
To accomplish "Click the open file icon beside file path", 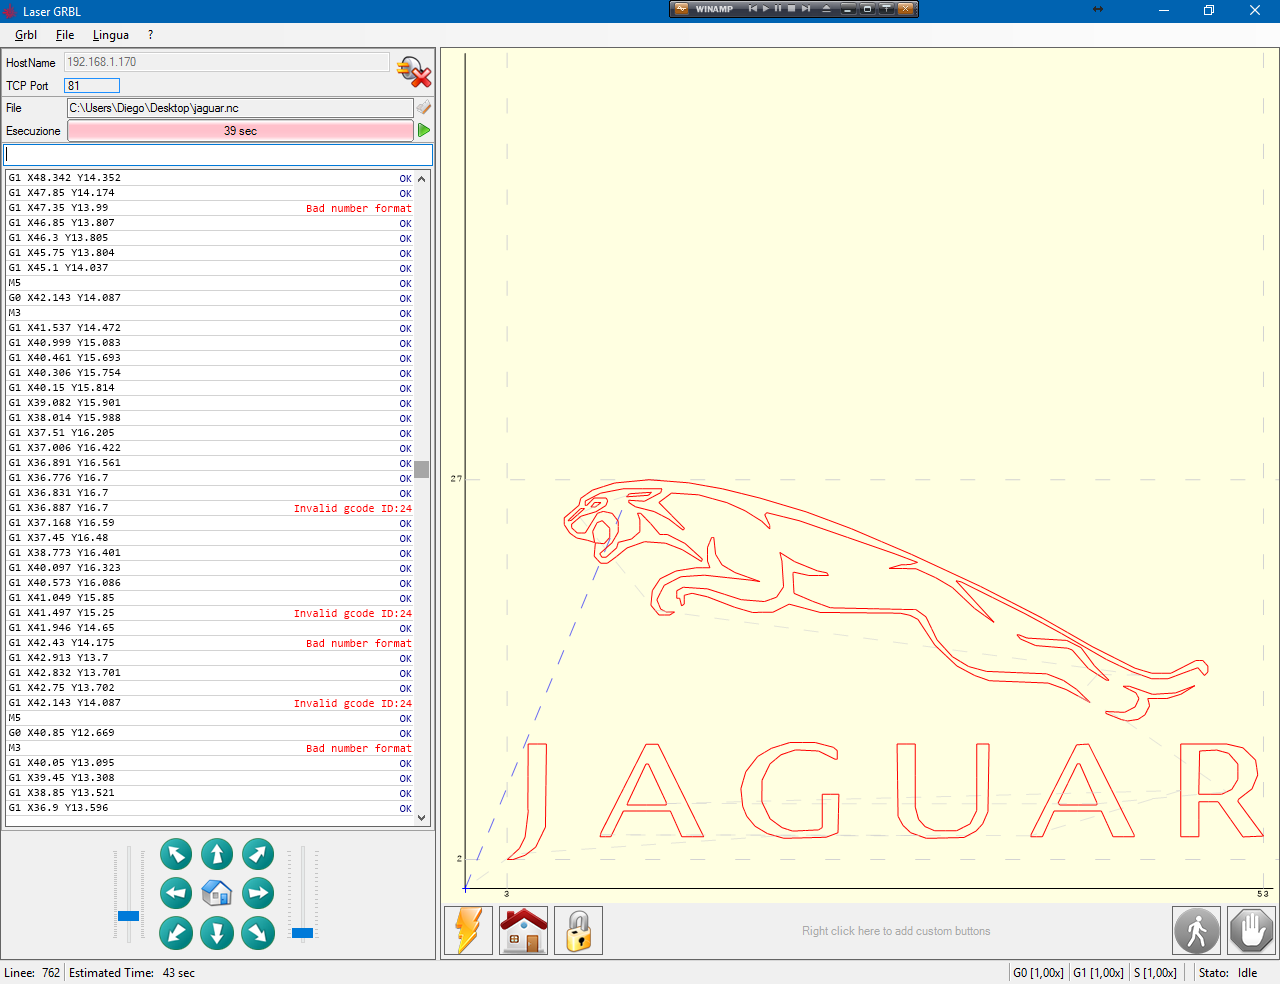I will (x=424, y=107).
